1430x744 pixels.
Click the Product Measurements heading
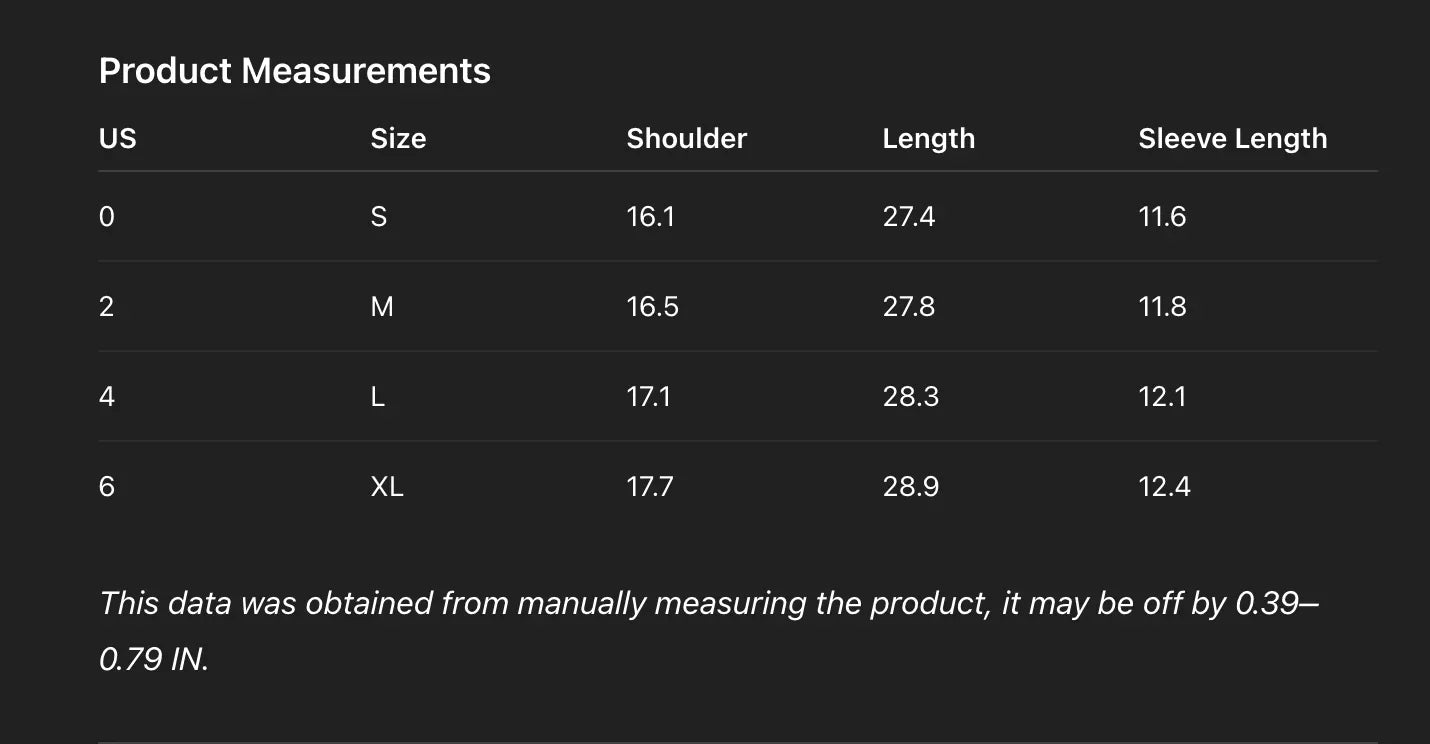pyautogui.click(x=295, y=71)
